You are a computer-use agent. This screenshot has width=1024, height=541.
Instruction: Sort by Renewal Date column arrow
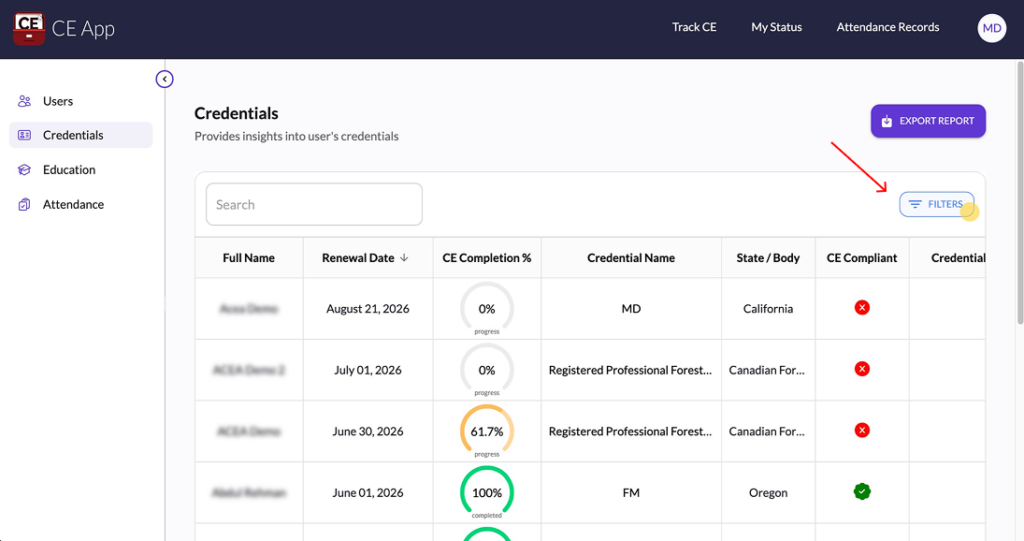pos(405,258)
